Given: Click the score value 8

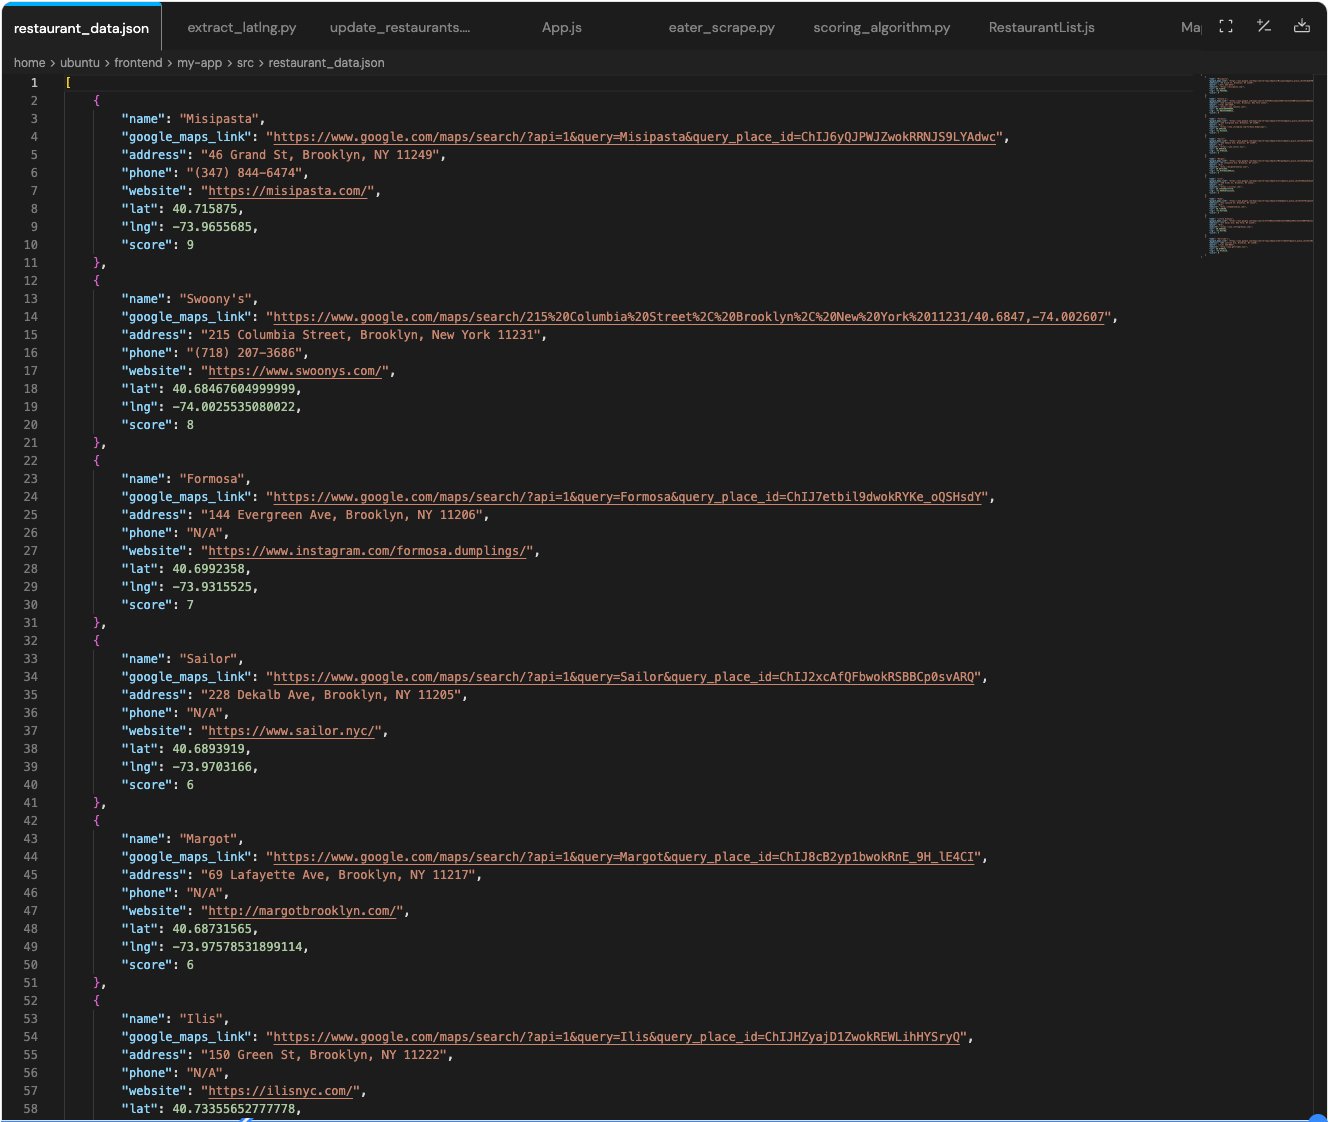Looking at the screenshot, I should pyautogui.click(x=190, y=425).
